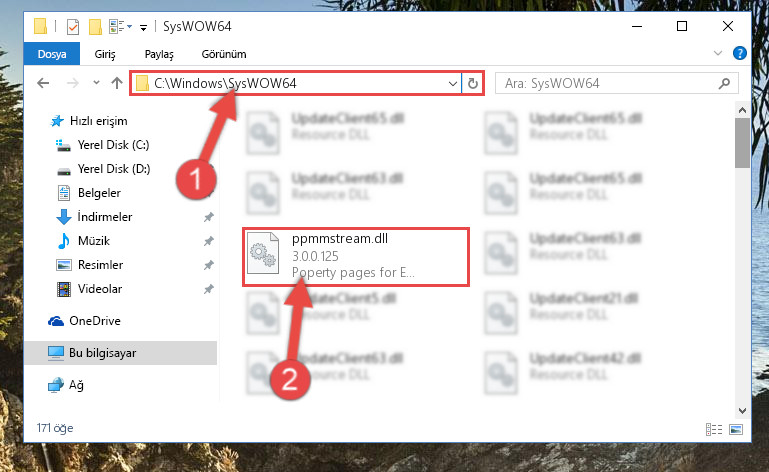Toggle the pin next to Resimler
The width and height of the screenshot is (769, 472).
209,265
